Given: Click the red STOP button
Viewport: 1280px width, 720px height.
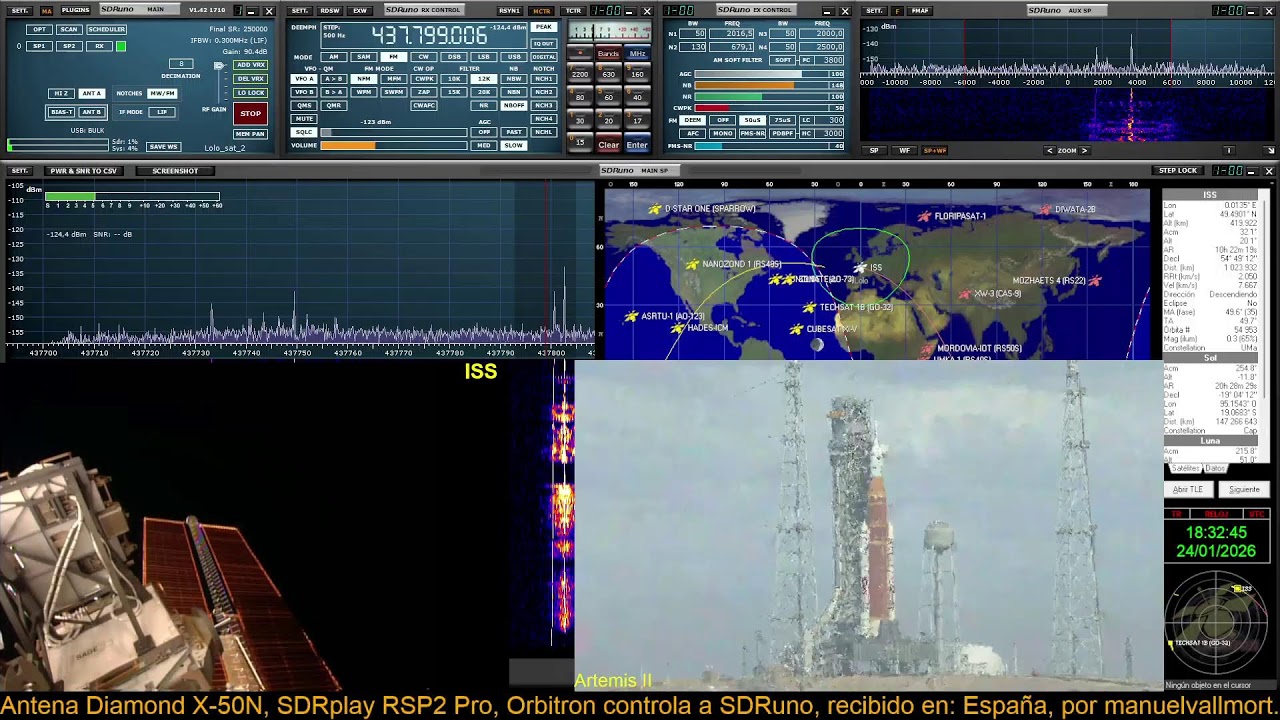Looking at the screenshot, I should point(250,113).
